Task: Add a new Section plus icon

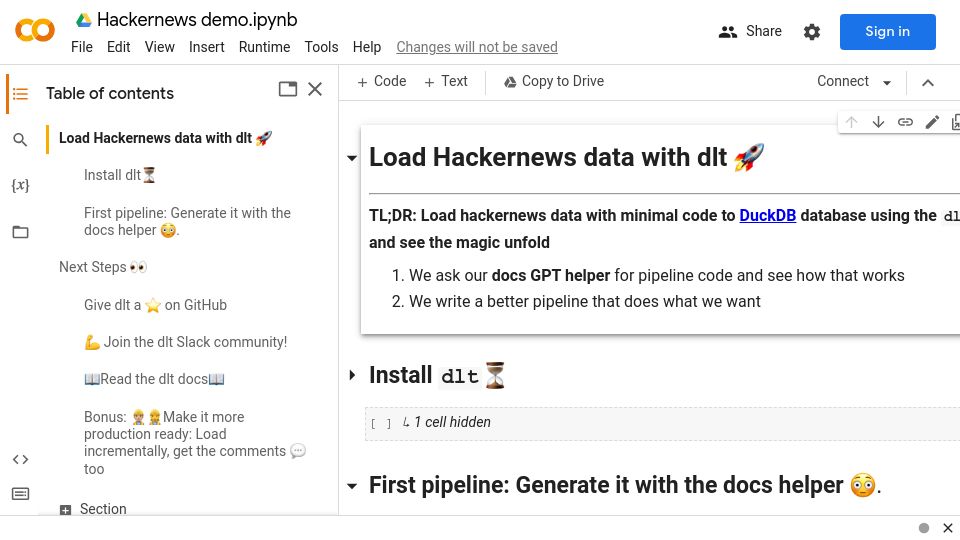Action: pyautogui.click(x=66, y=509)
